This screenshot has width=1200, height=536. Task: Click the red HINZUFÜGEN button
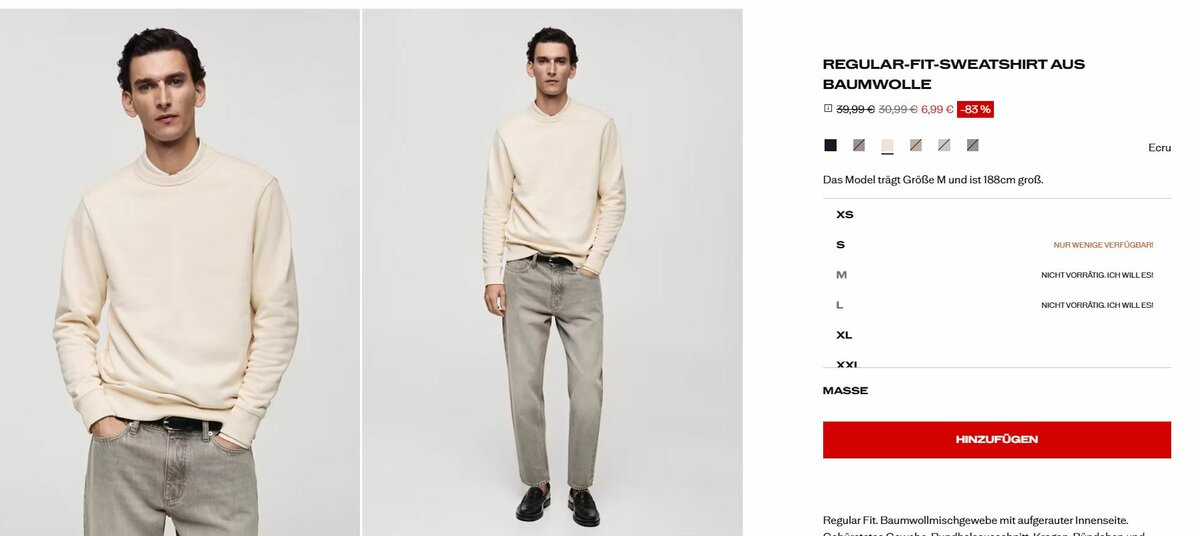(997, 440)
